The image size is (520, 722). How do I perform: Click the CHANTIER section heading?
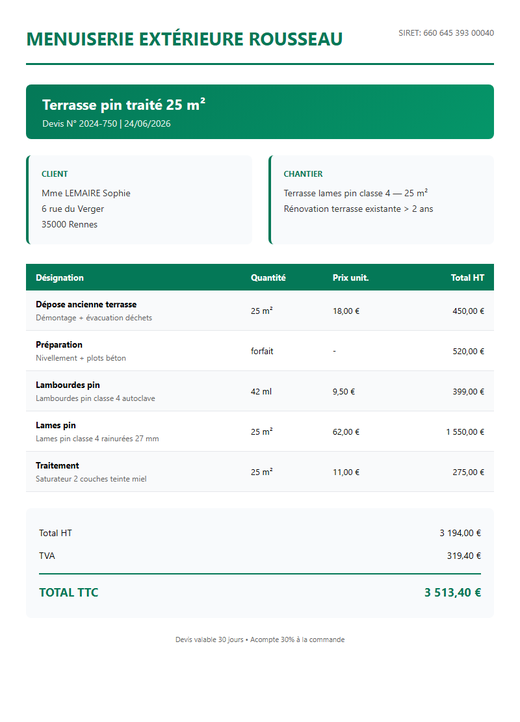pyautogui.click(x=303, y=174)
